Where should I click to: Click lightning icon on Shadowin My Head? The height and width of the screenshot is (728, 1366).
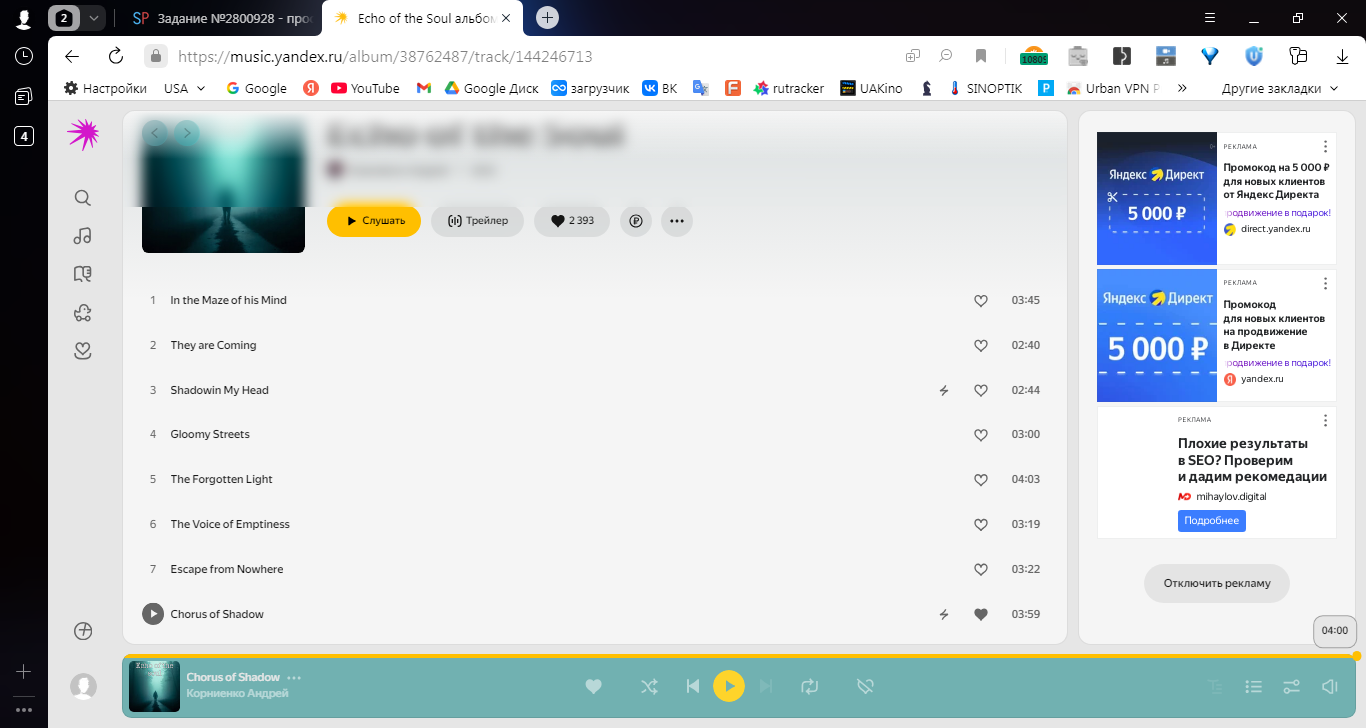tap(943, 390)
